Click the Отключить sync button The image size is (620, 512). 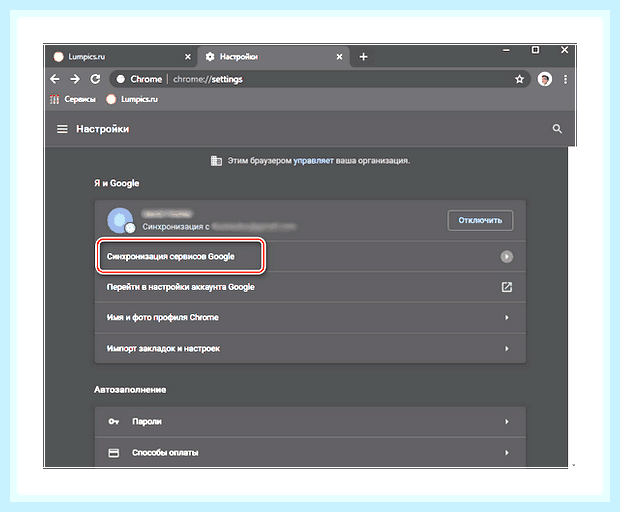[x=480, y=220]
